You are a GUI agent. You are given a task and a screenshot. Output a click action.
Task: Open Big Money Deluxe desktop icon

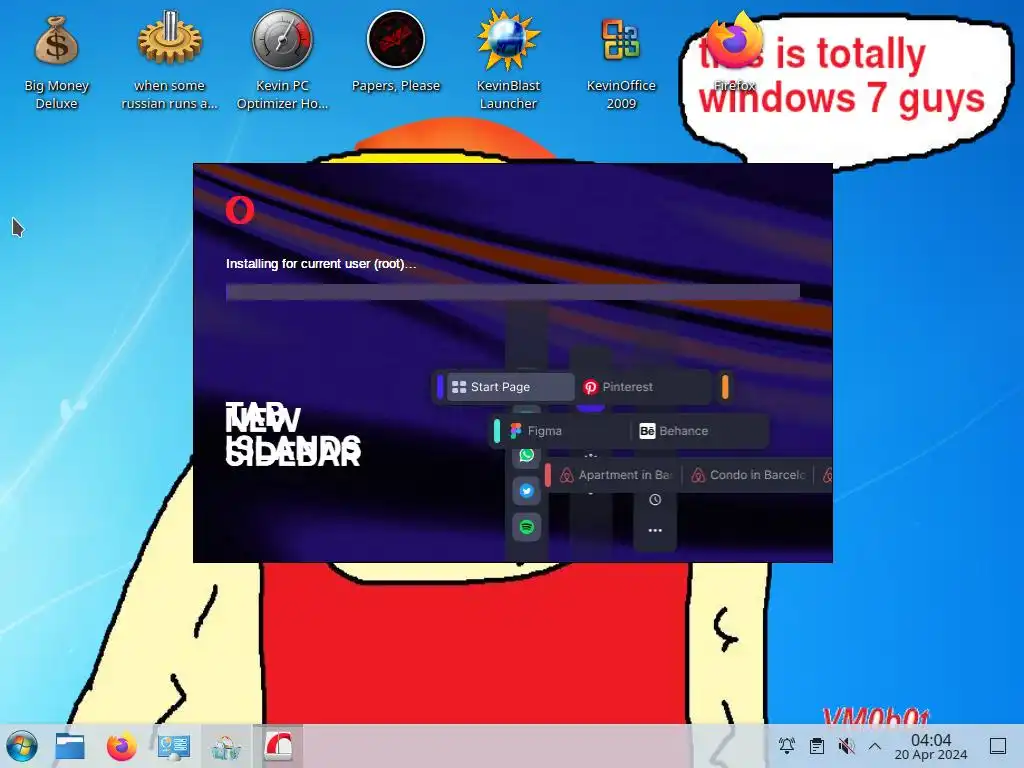tap(56, 62)
